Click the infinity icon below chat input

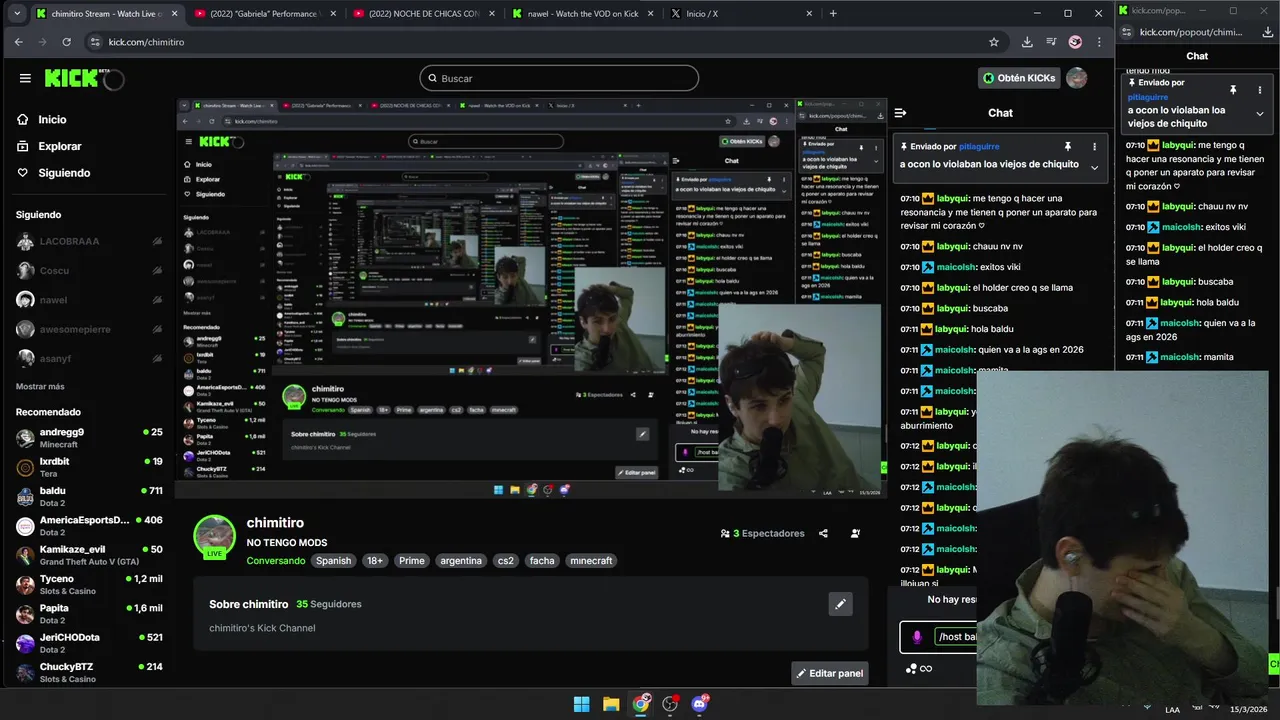tap(927, 669)
